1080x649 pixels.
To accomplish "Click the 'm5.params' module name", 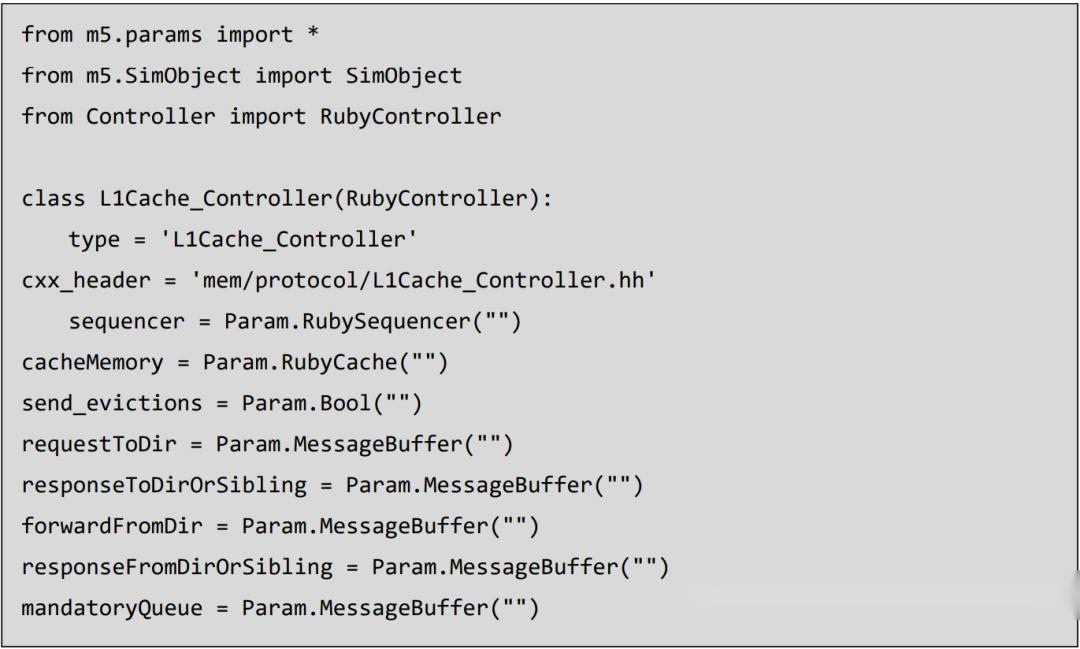I will (145, 35).
